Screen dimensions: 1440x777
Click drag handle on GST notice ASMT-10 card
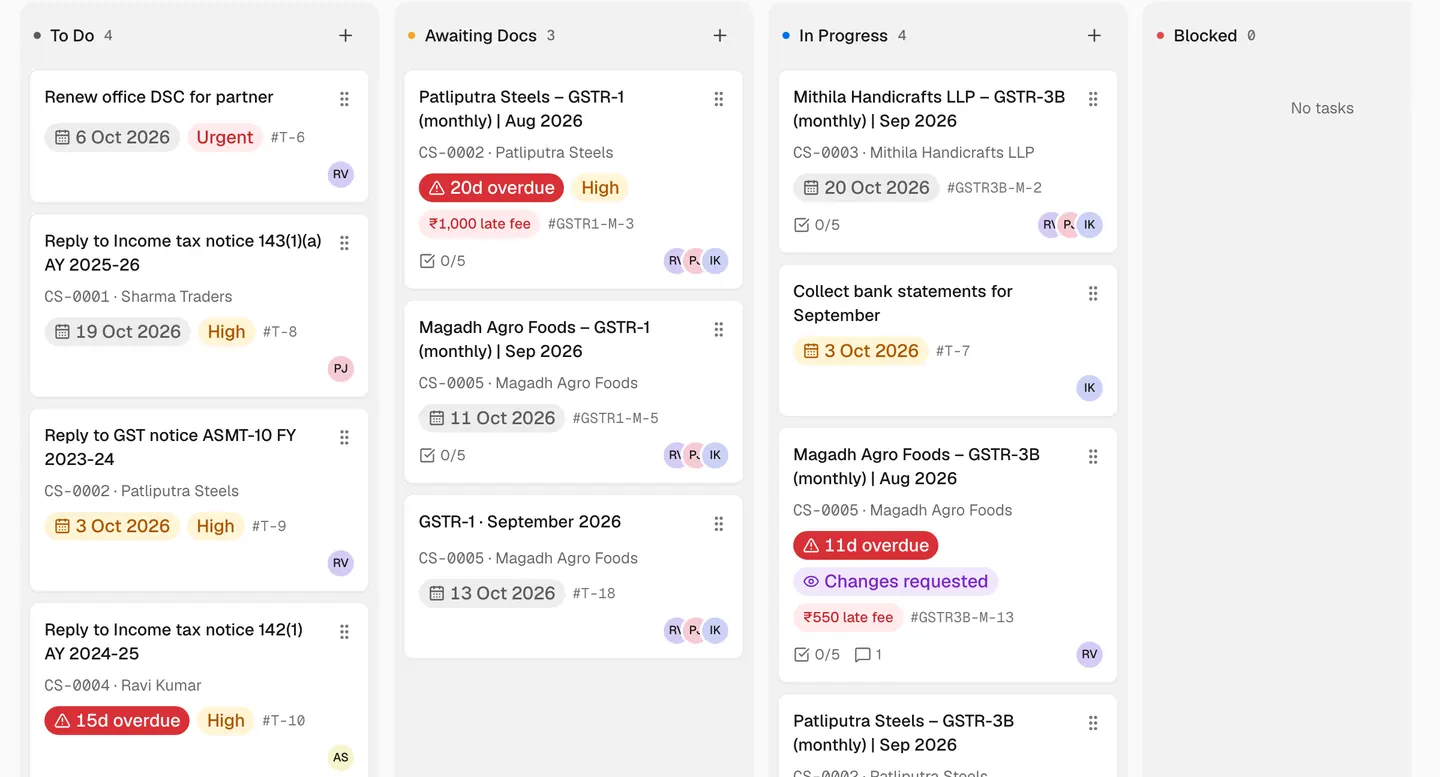click(x=344, y=437)
